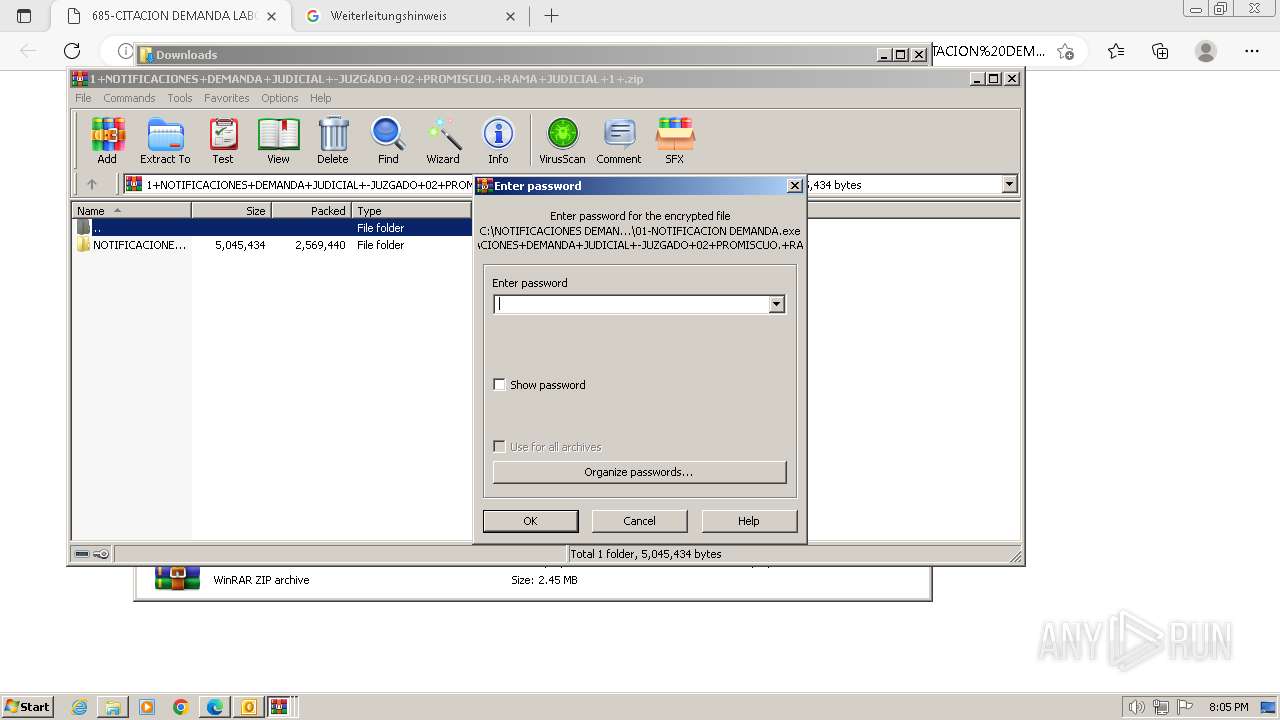Click the Comment toolbar icon

[619, 140]
